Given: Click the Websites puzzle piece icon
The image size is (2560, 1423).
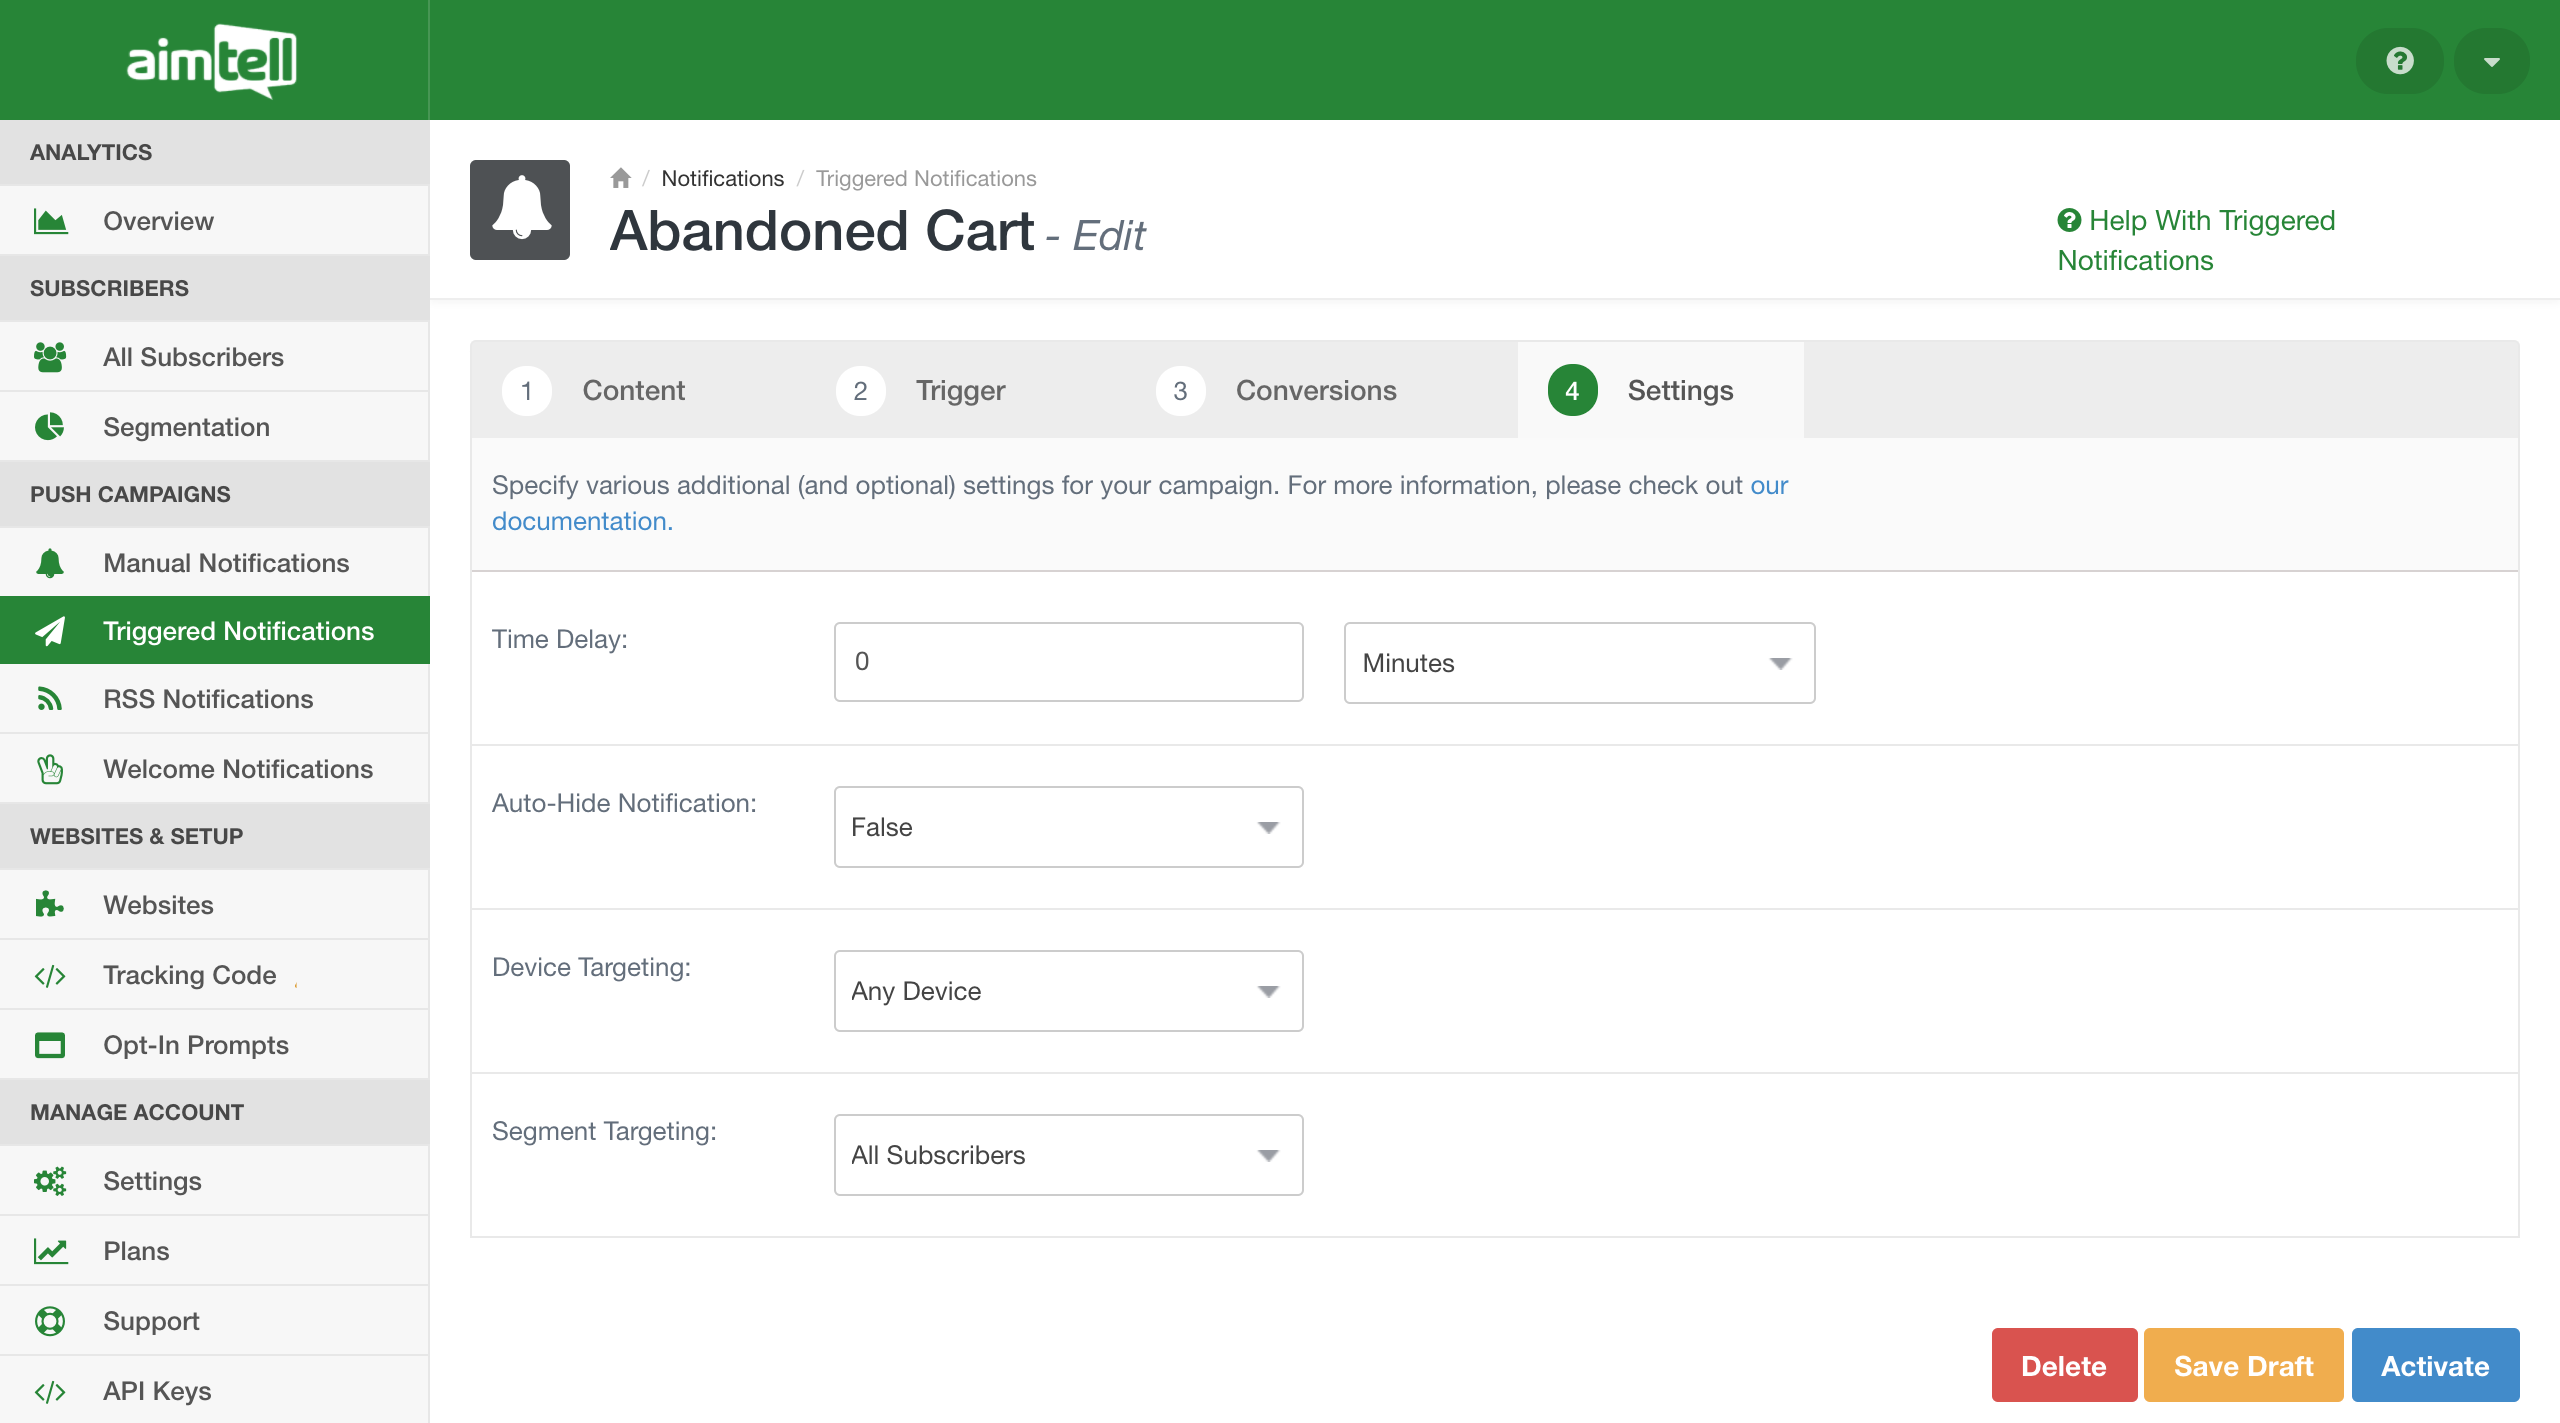Looking at the screenshot, I should [x=50, y=905].
